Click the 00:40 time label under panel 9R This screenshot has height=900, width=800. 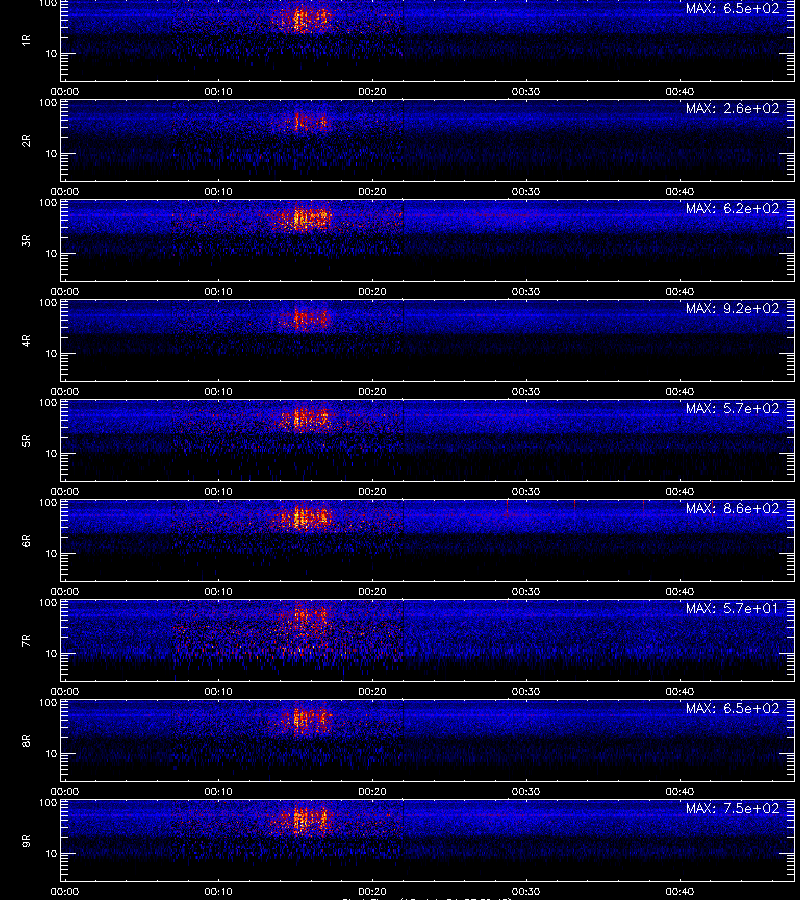pos(679,891)
